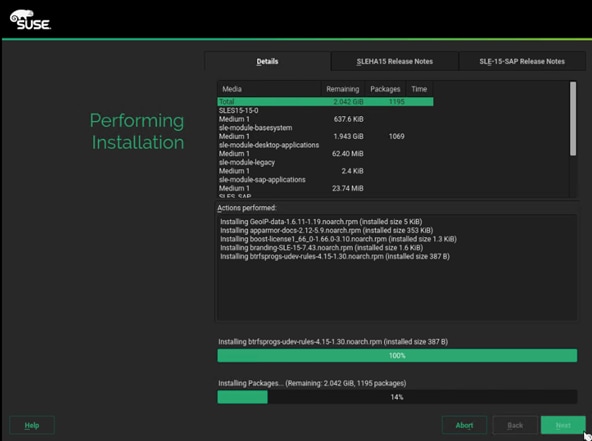This screenshot has width=592, height=441.
Task: Click the 637.6 KiB remaining value
Action: pos(348,119)
